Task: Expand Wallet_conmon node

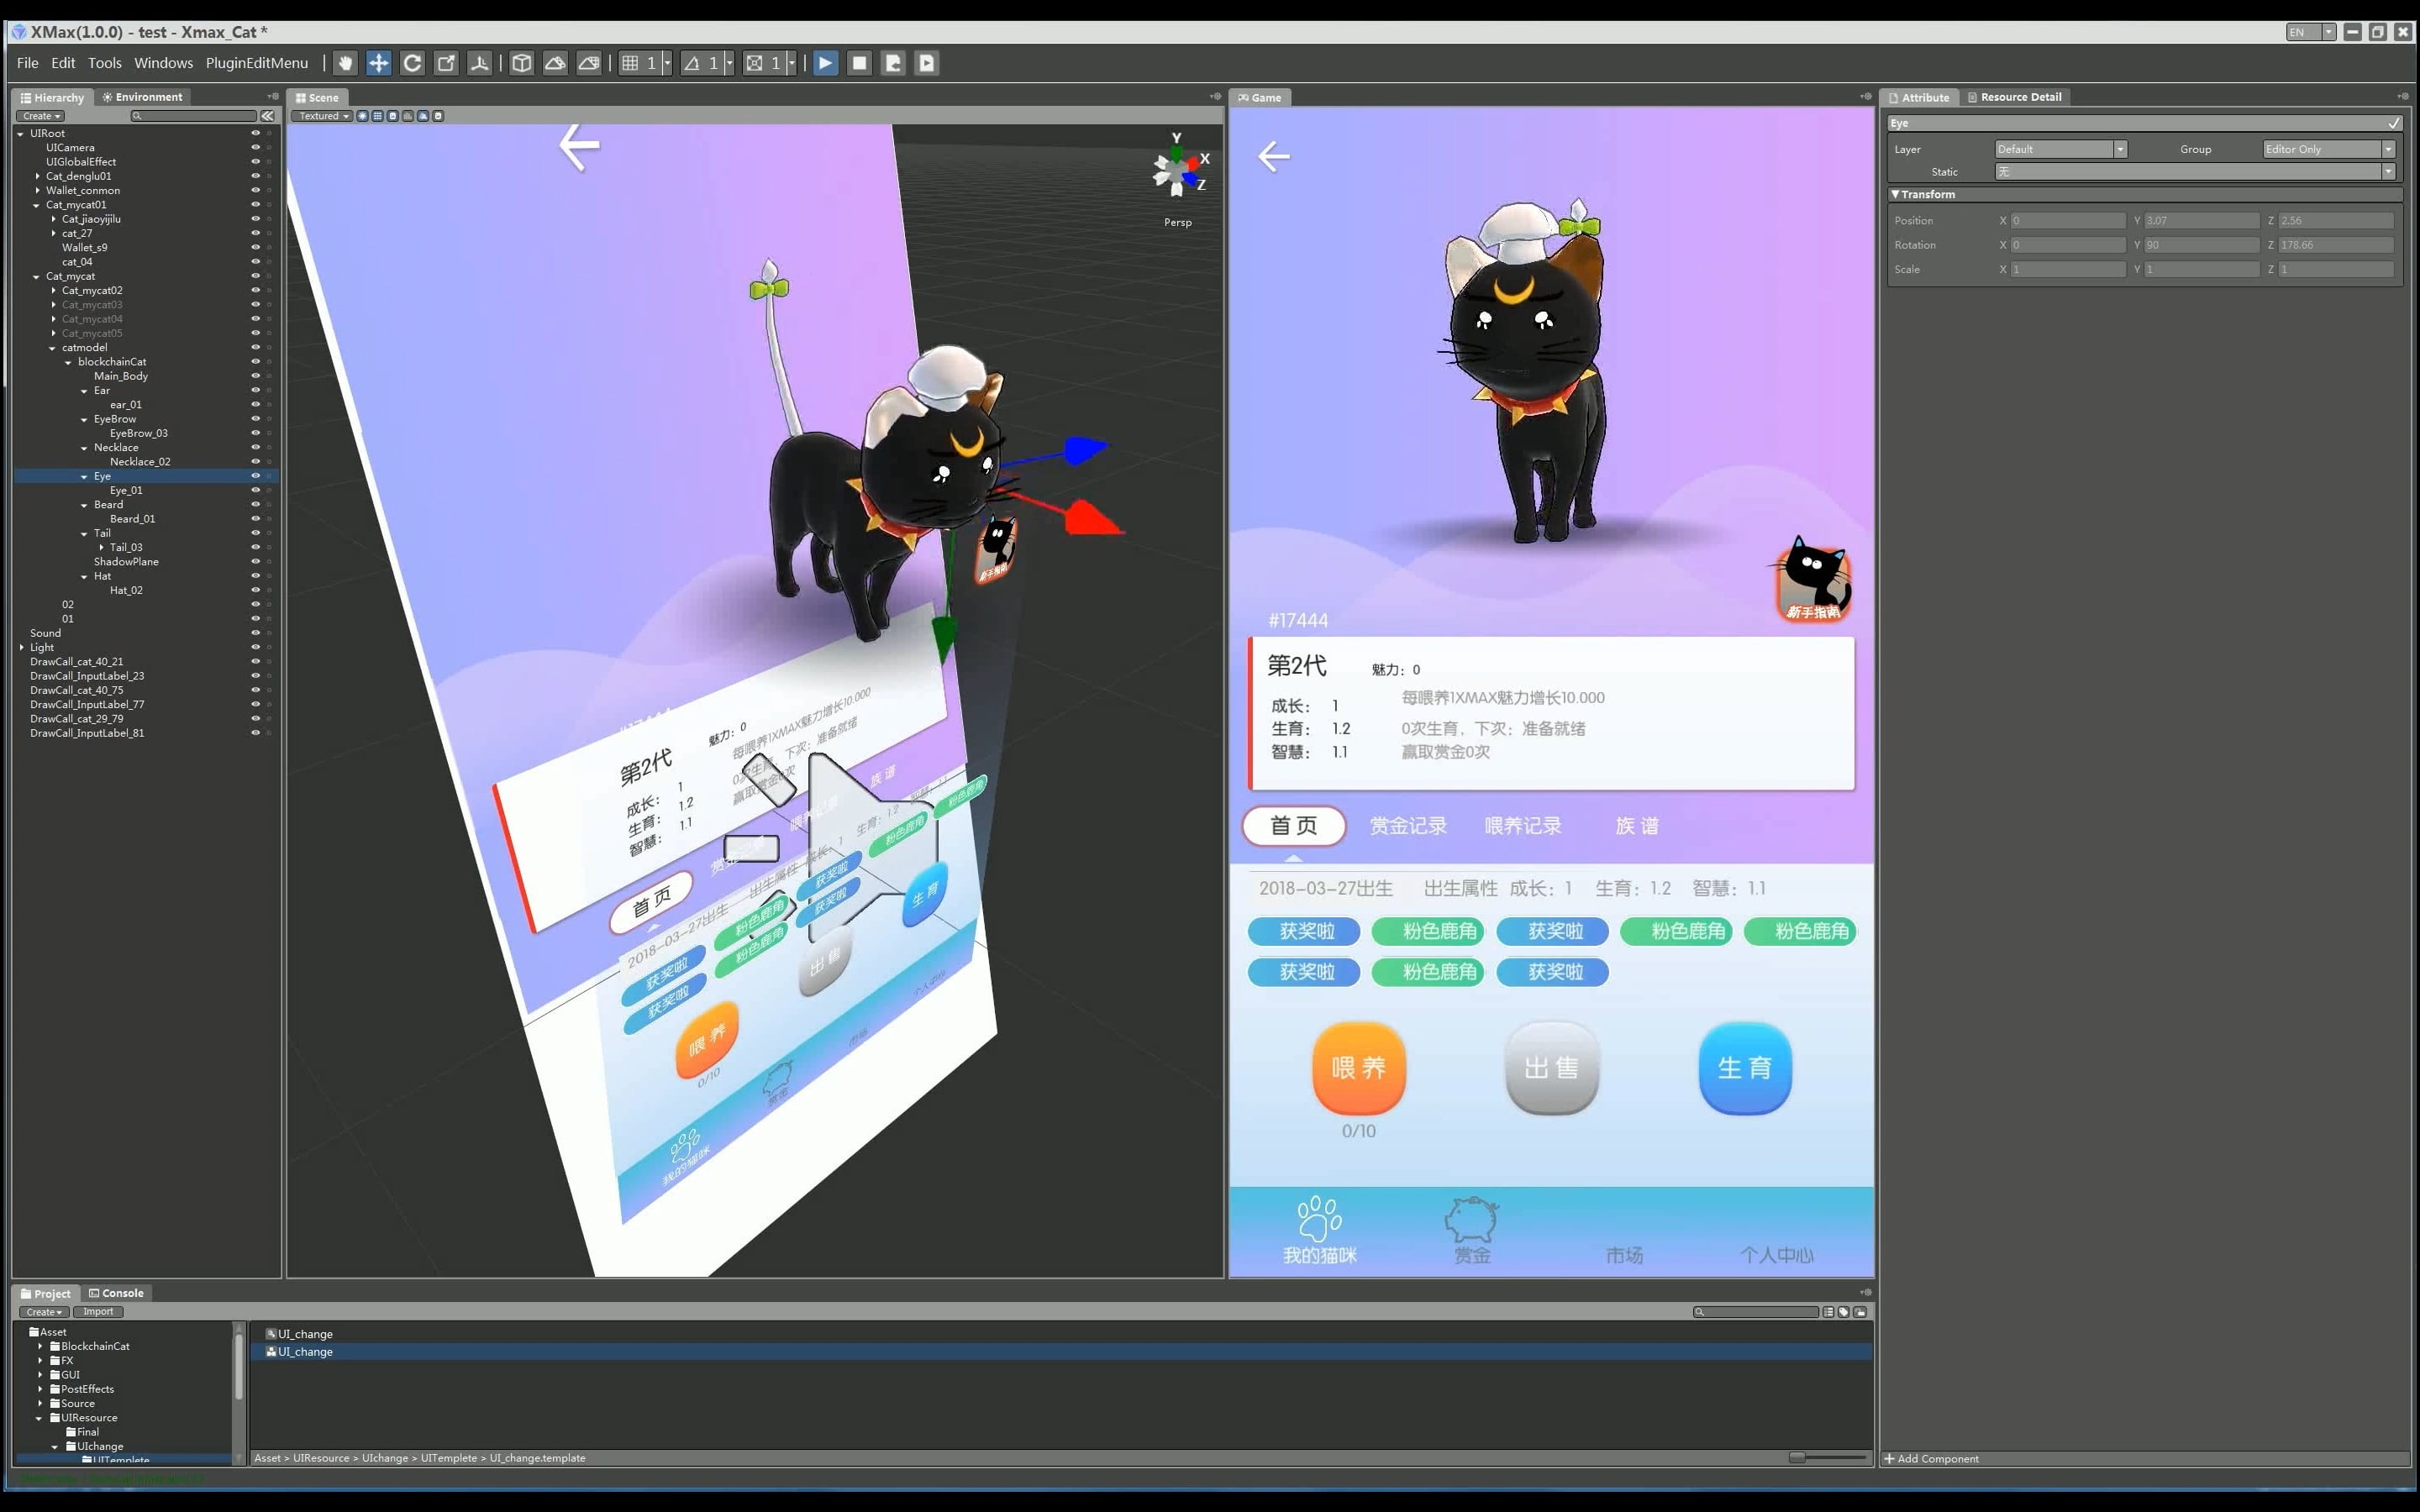Action: tap(38, 190)
